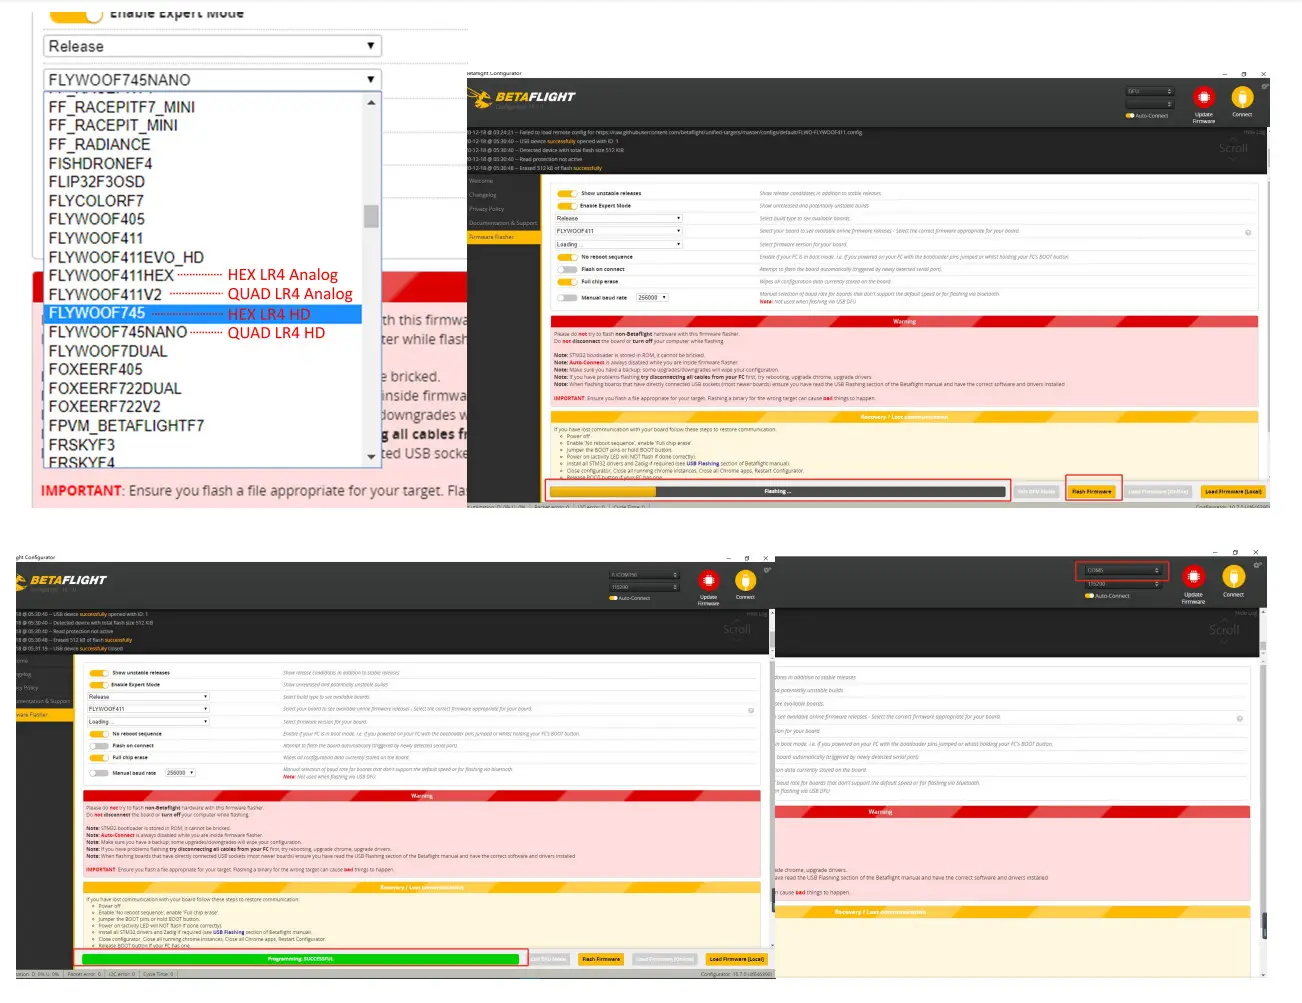The height and width of the screenshot is (1003, 1302).
Task: Click Connect icon in COM5 window
Action: coord(1234,576)
